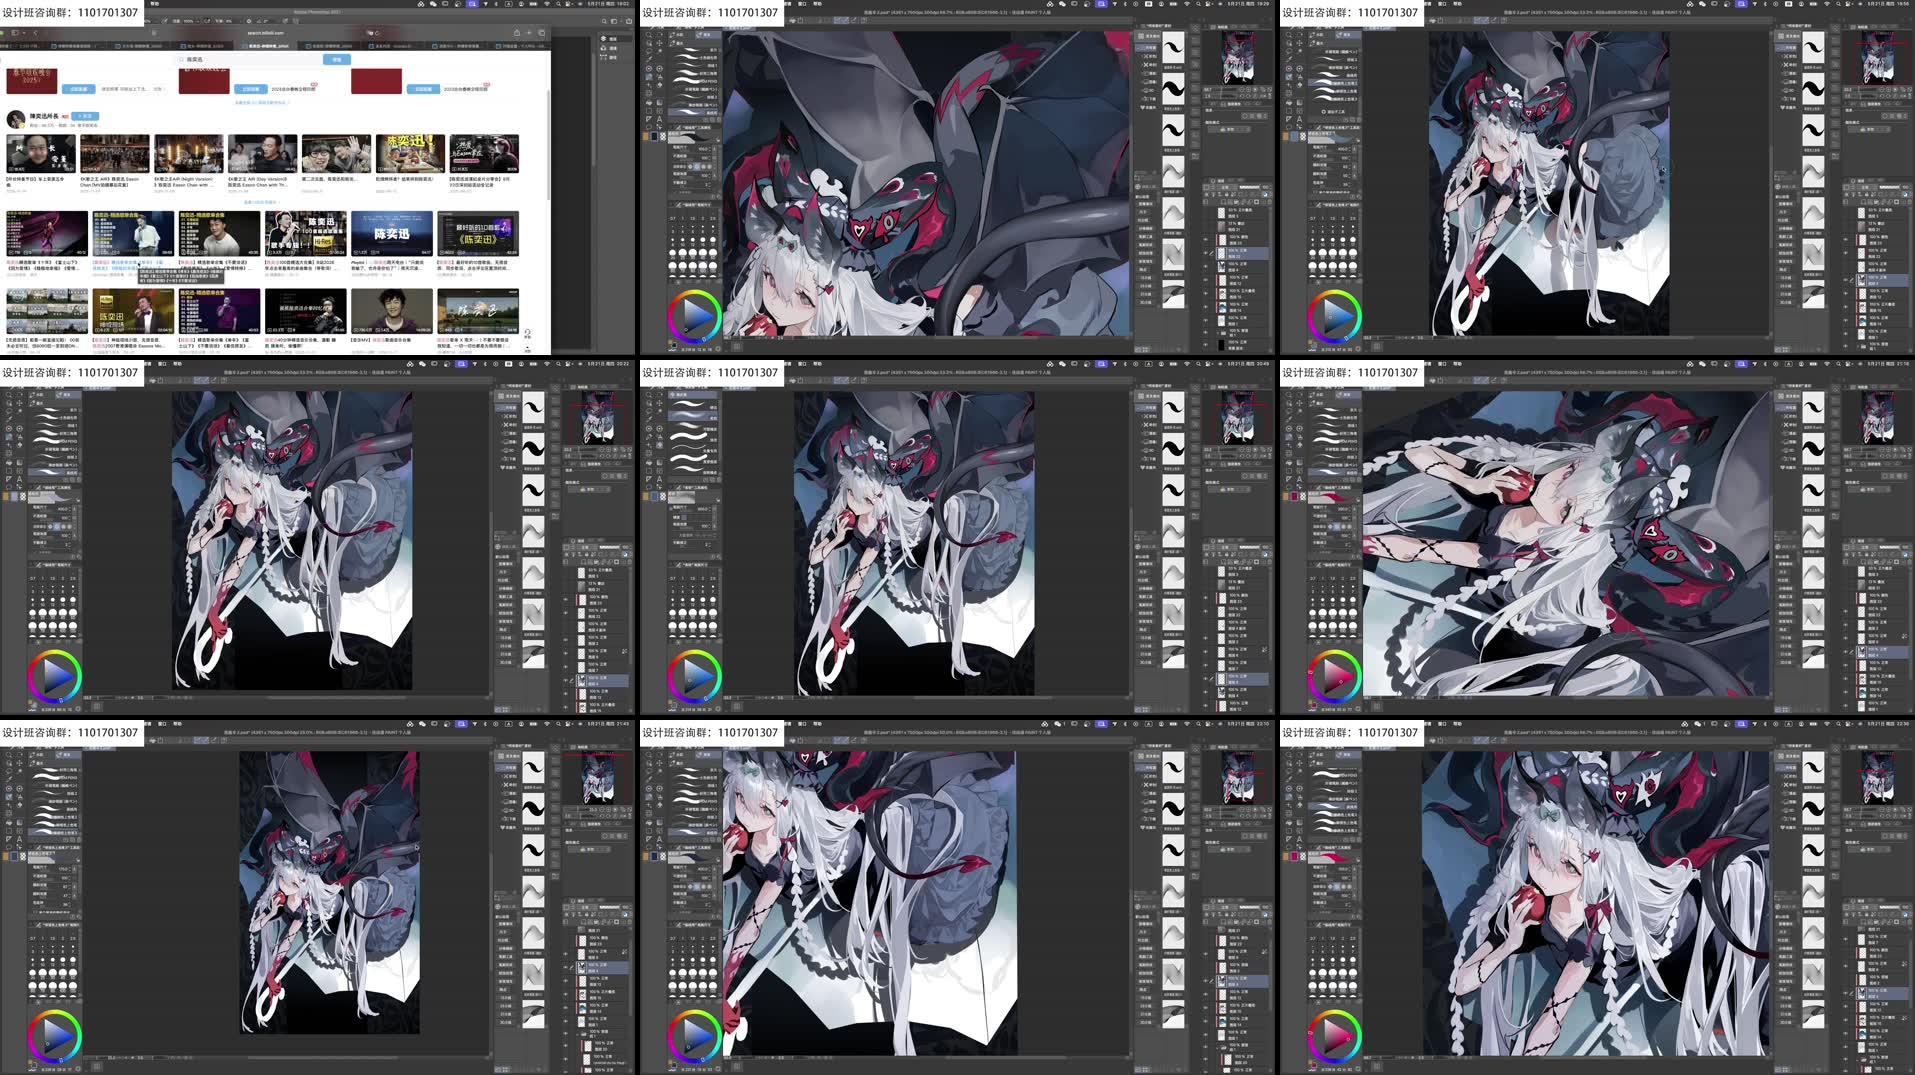
Task: Open the 窗口 menu above the bat-wing close-up
Action: point(802,4)
